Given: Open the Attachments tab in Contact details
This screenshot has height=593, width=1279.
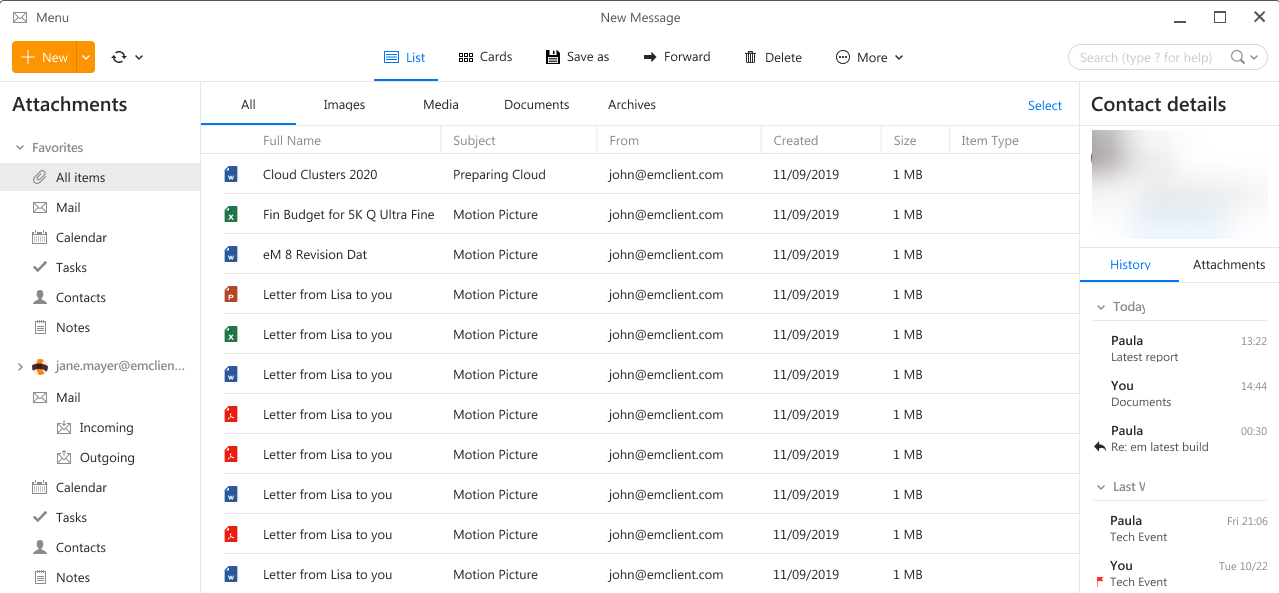Looking at the screenshot, I should [x=1229, y=265].
